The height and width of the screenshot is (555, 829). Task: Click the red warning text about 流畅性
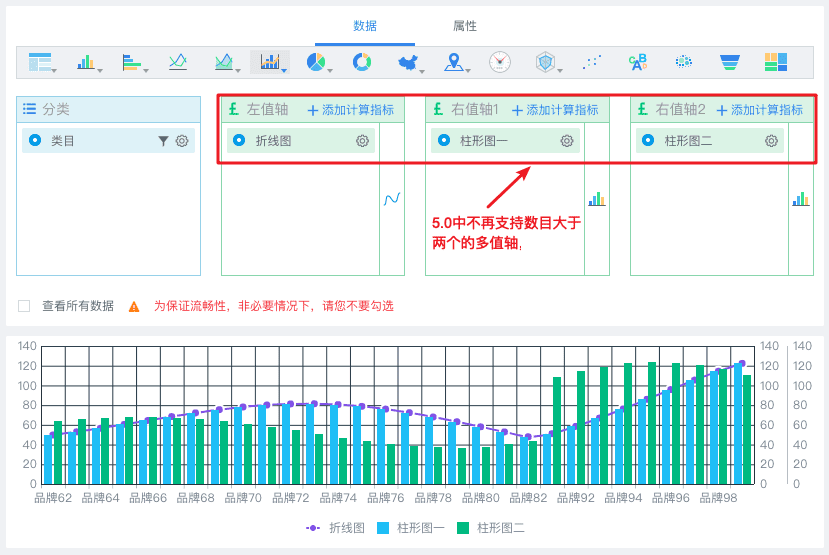[274, 306]
